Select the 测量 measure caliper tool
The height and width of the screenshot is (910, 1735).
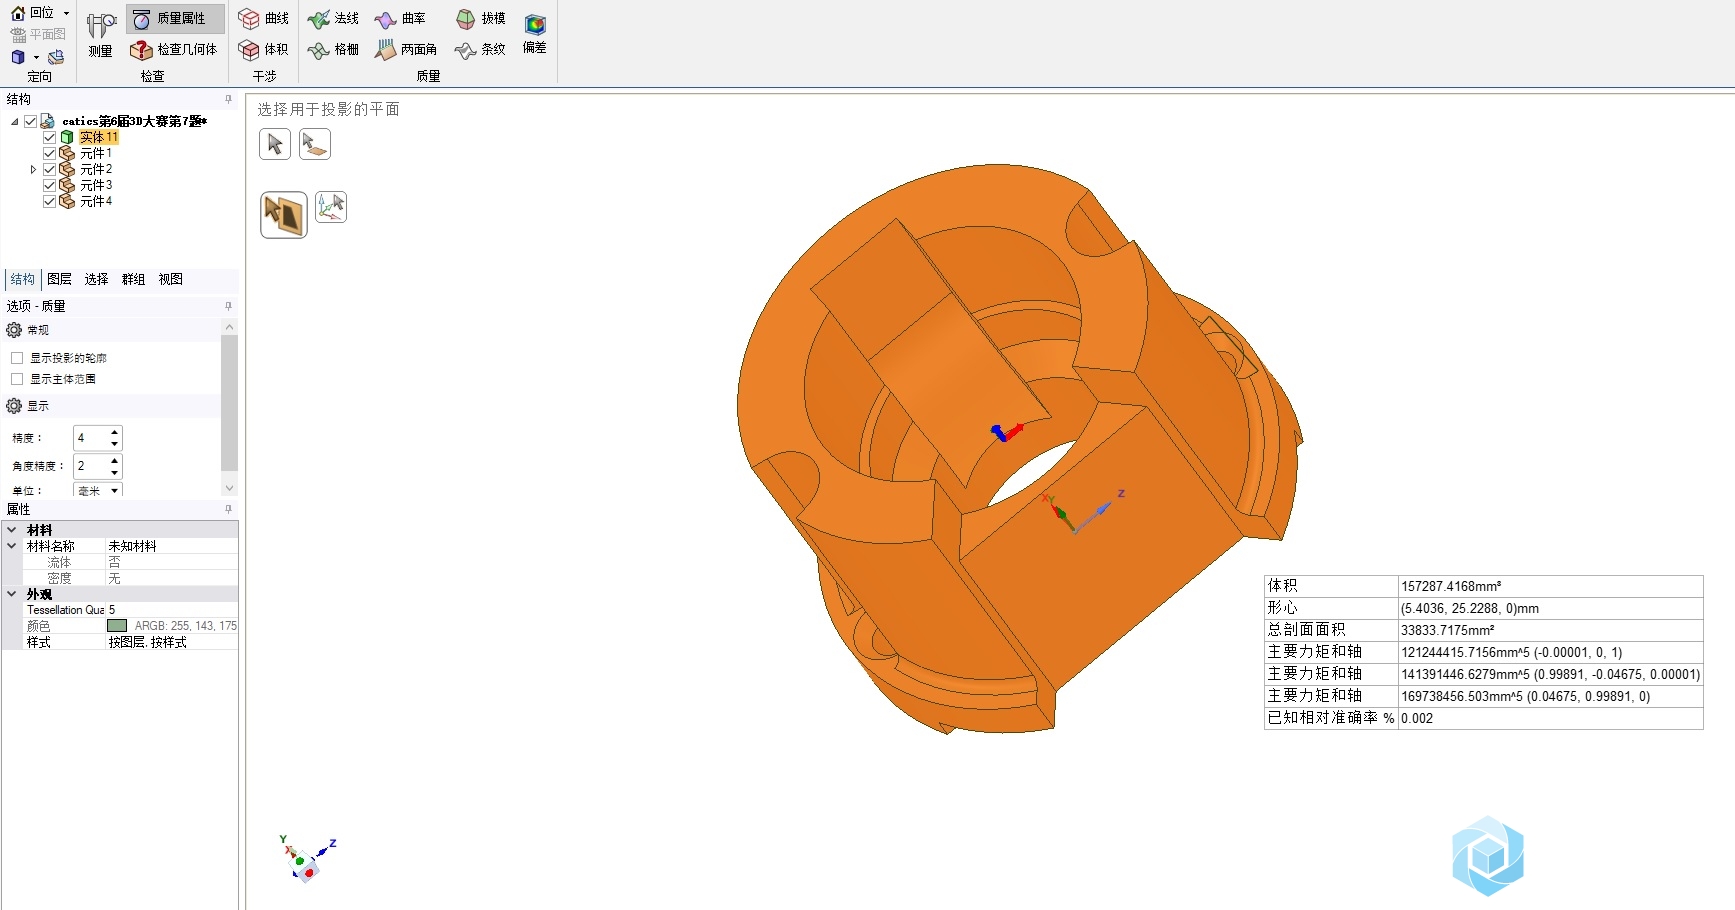click(100, 35)
